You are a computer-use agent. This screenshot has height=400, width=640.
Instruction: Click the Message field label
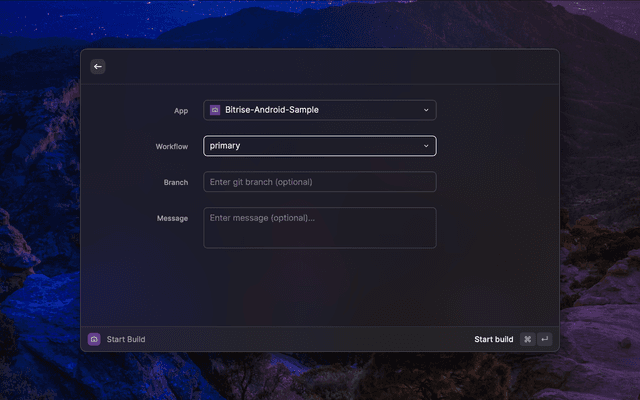[172, 218]
